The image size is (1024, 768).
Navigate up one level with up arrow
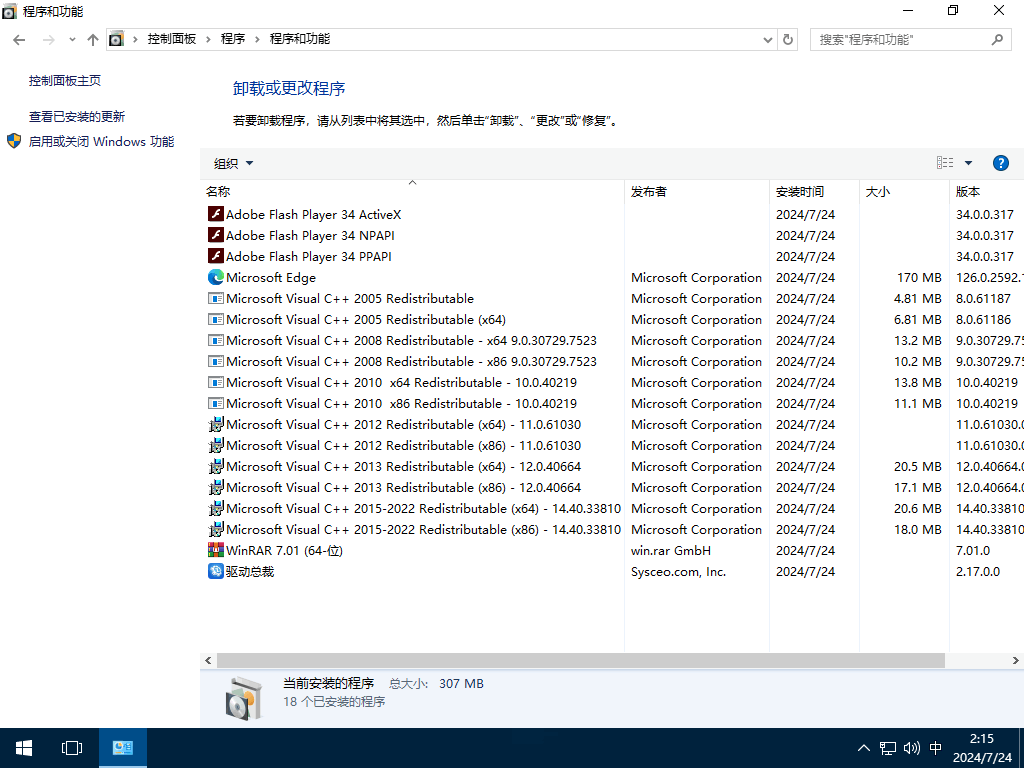click(x=93, y=39)
